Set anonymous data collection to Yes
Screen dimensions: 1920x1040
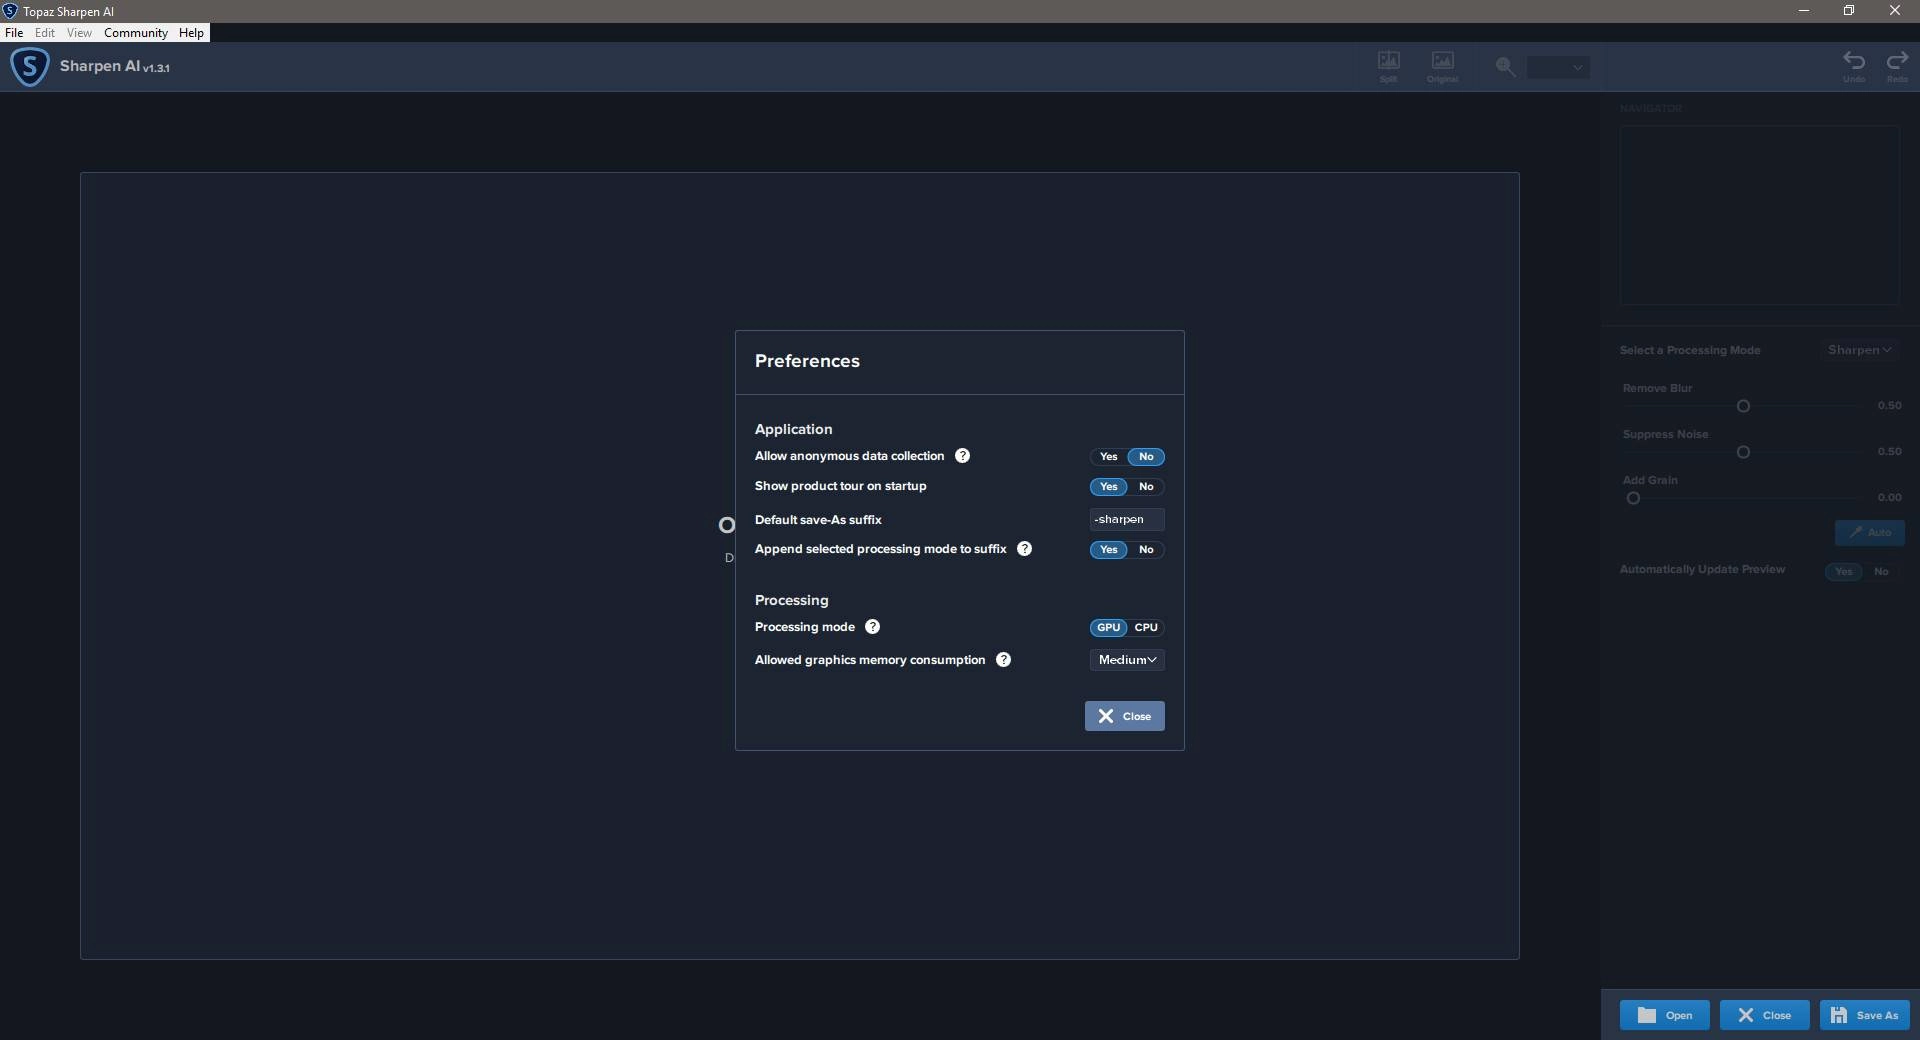tap(1108, 457)
